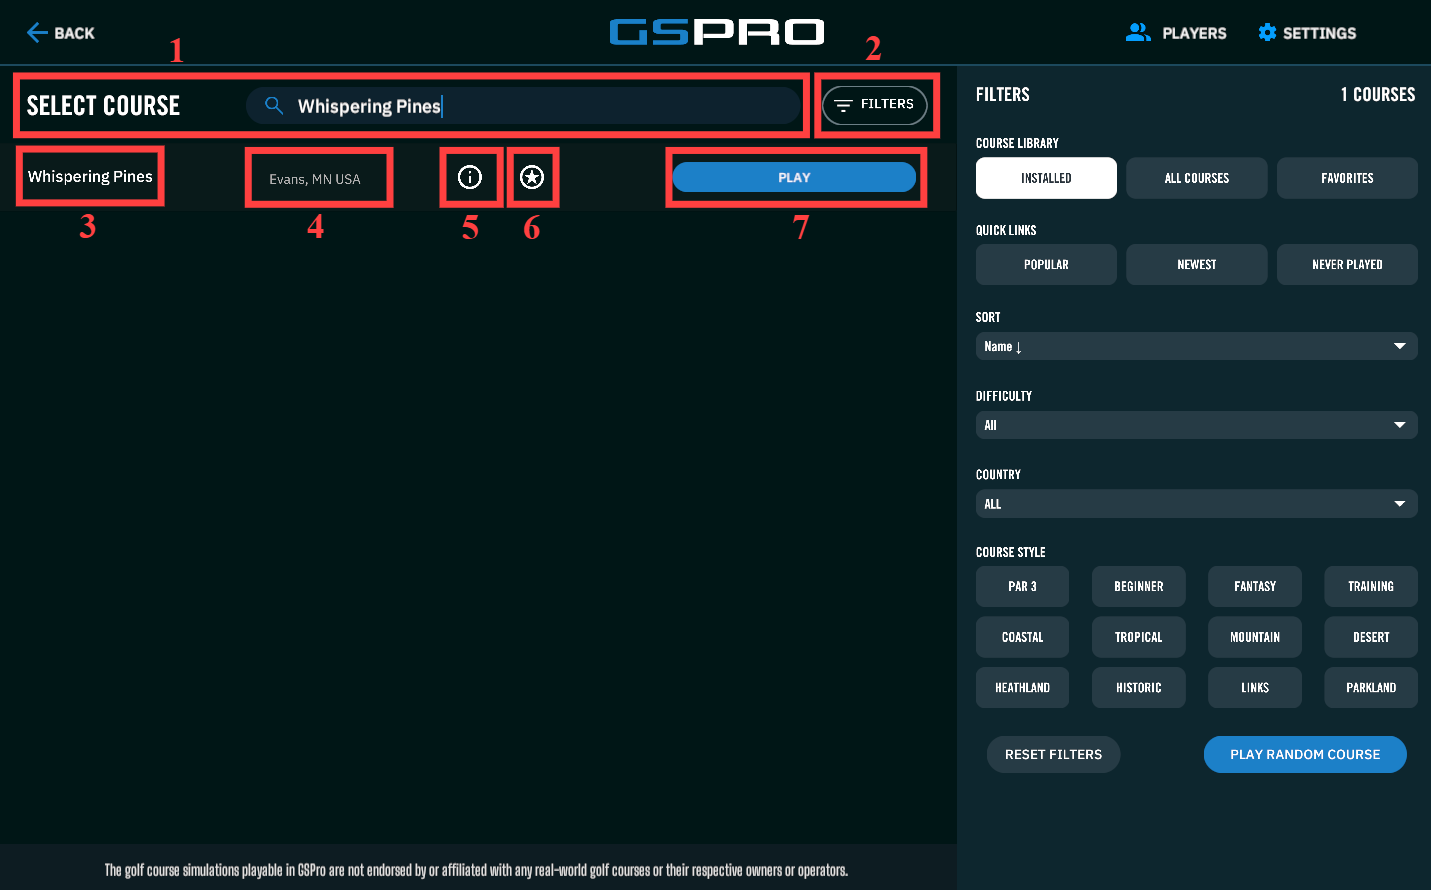Click the course info icon
This screenshot has height=890, width=1431.
470,177
